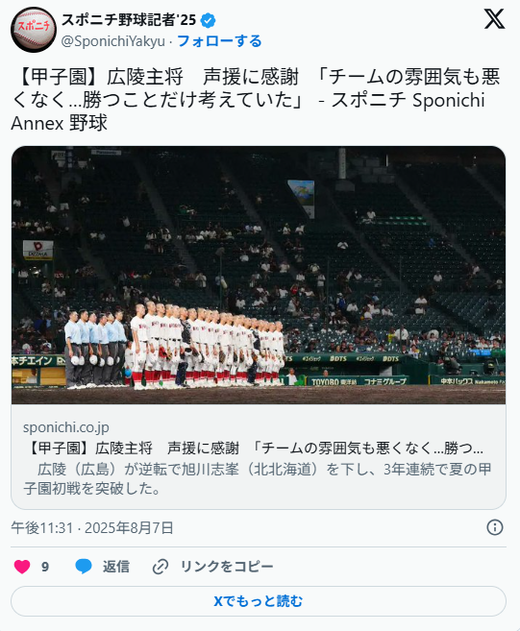Screen dimensions: 520x631
Task: Click the X logo icon
Action: pyautogui.click(x=494, y=19)
